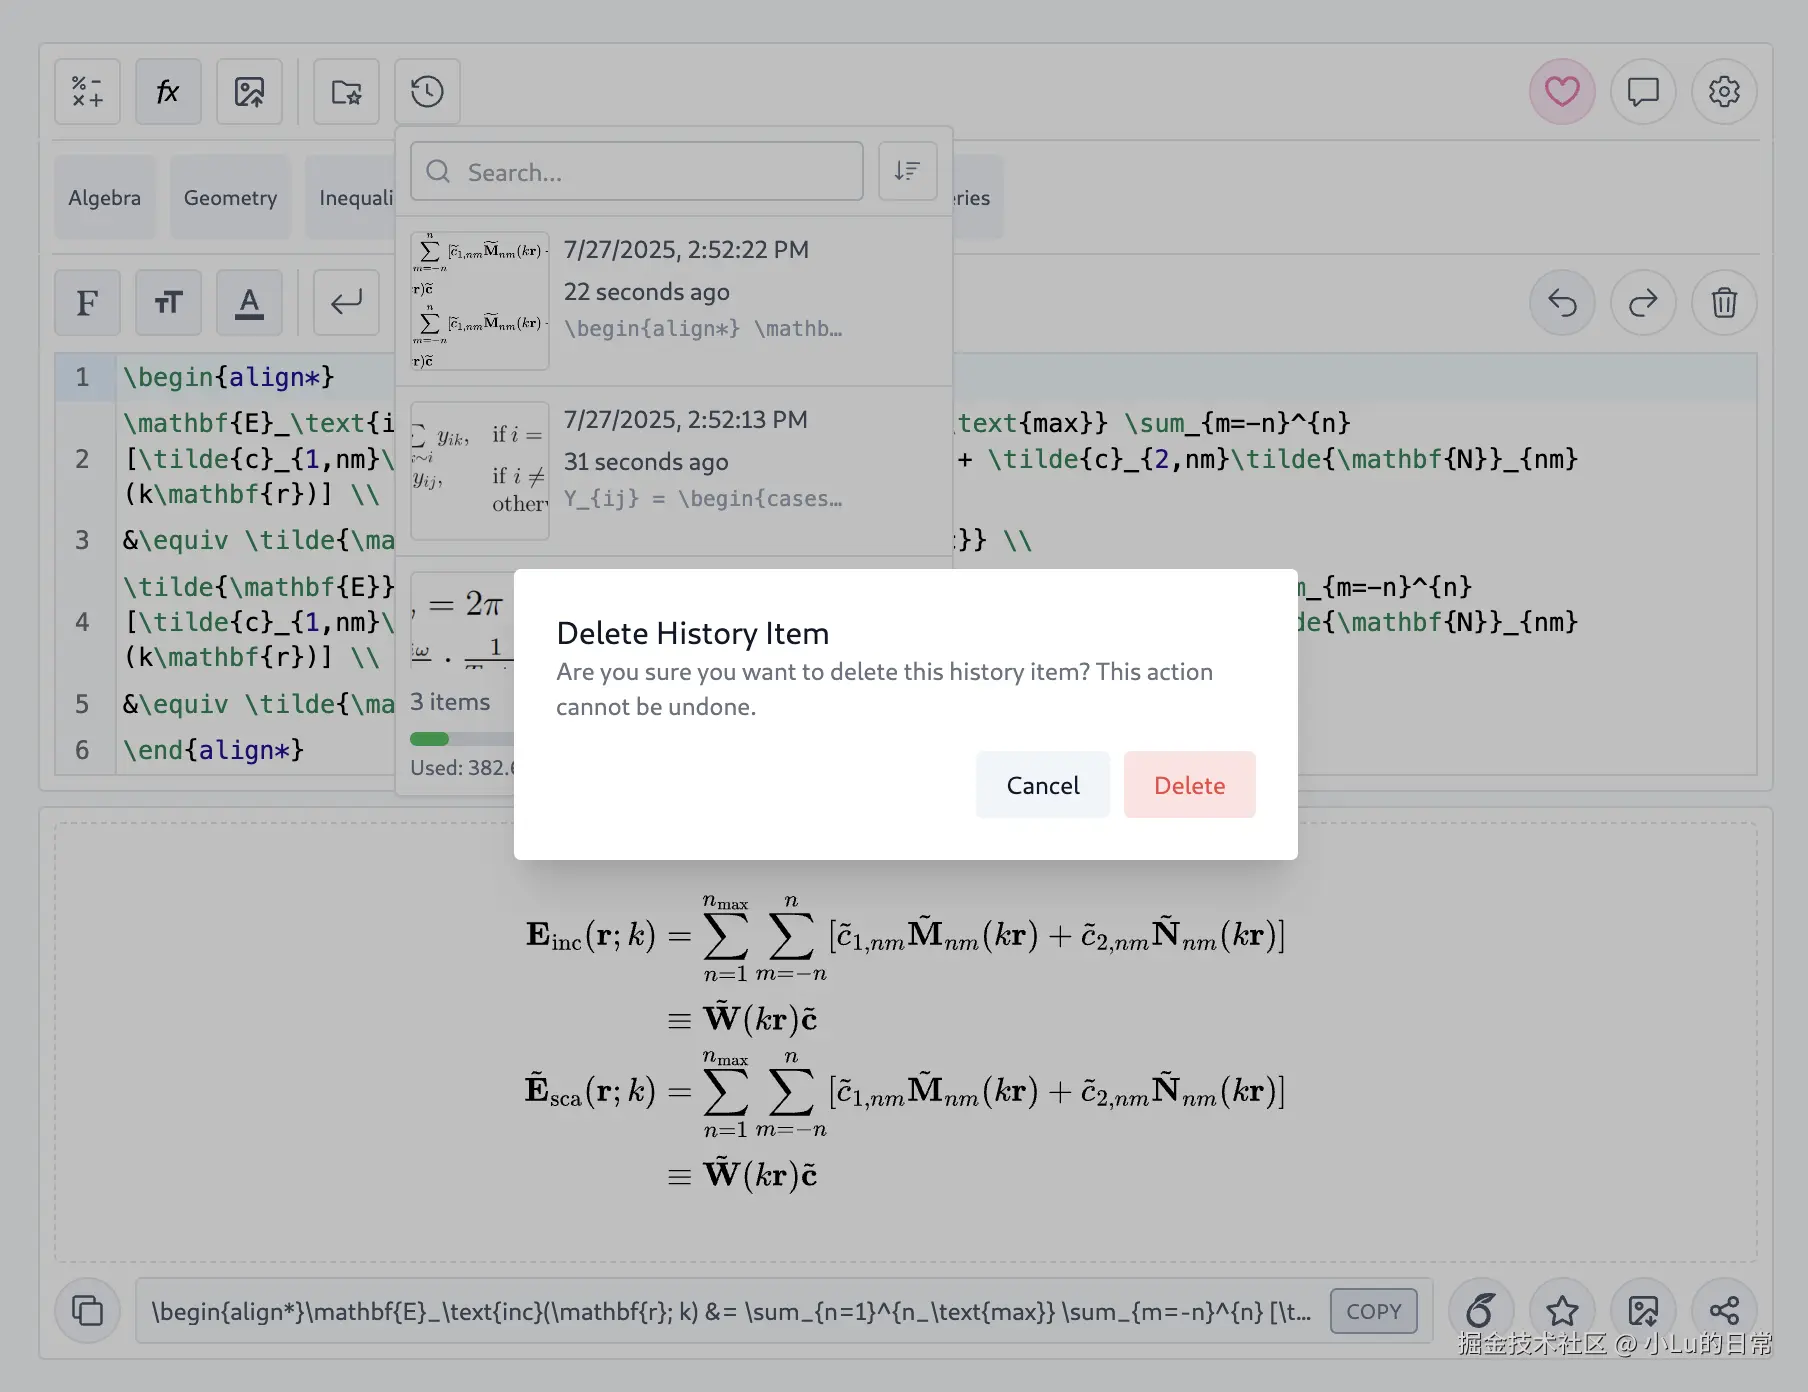Cancel the Delete History Item dialog
The height and width of the screenshot is (1392, 1808).
pos(1042,785)
